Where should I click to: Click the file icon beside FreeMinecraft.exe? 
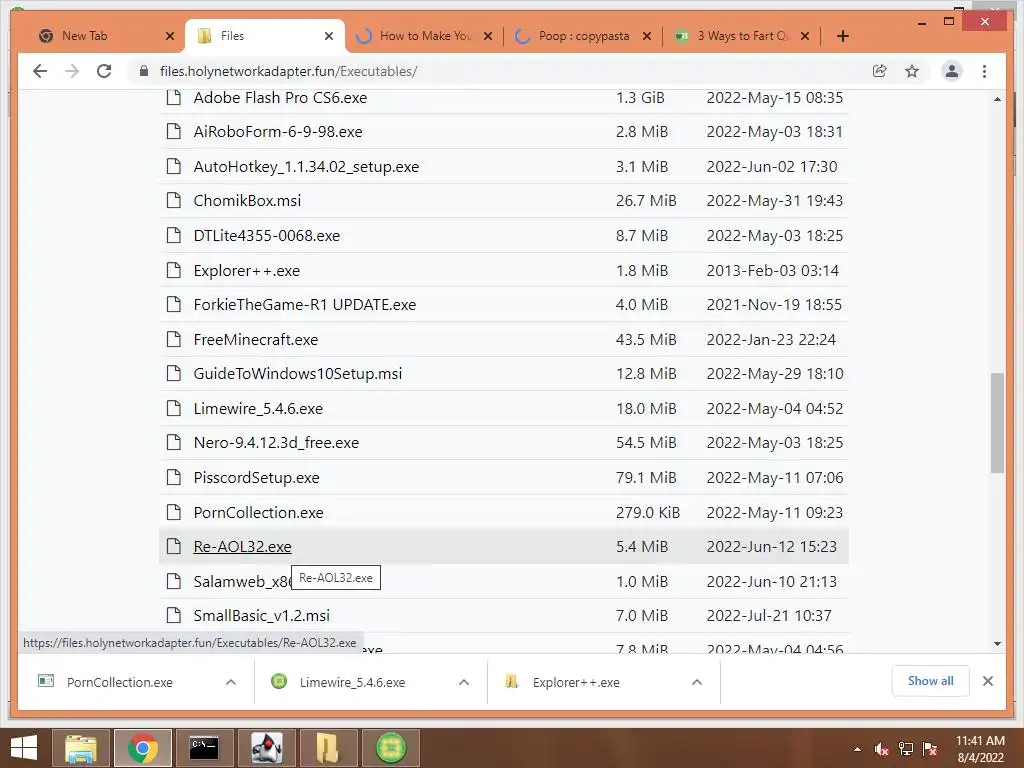173,339
